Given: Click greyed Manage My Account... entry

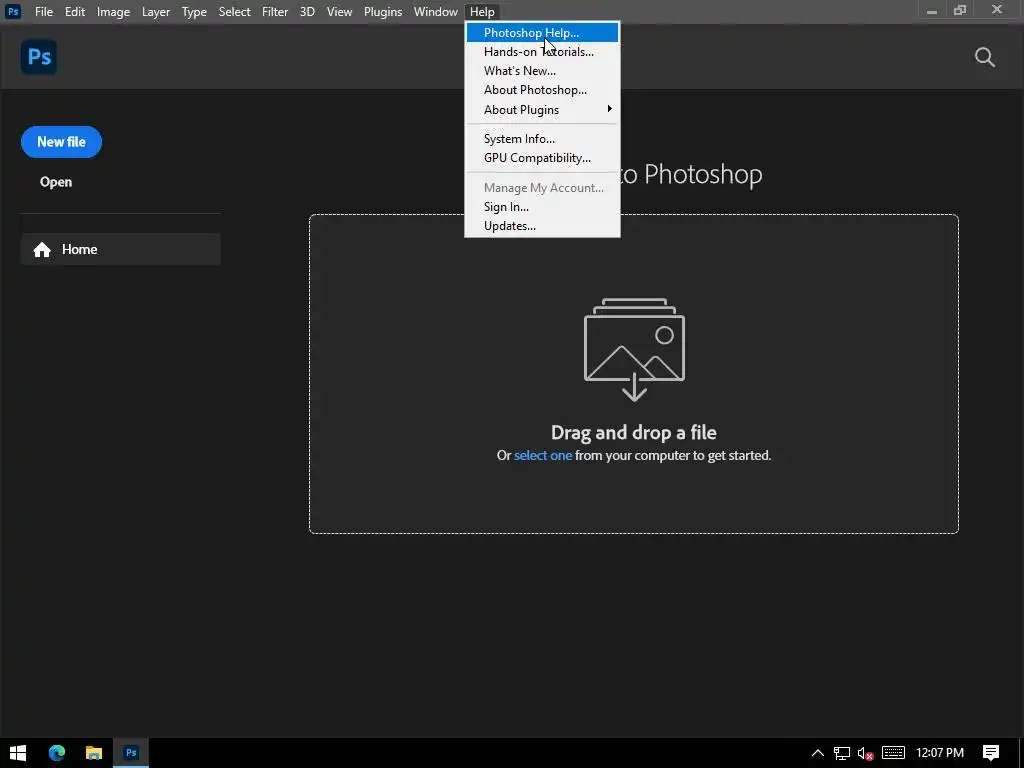Looking at the screenshot, I should (542, 187).
